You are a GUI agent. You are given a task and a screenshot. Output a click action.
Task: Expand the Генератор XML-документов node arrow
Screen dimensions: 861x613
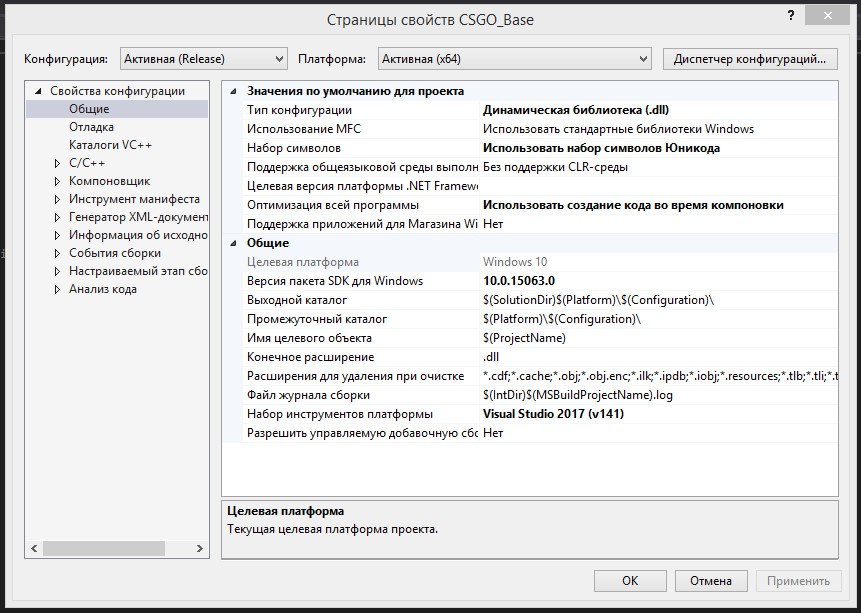(x=57, y=218)
